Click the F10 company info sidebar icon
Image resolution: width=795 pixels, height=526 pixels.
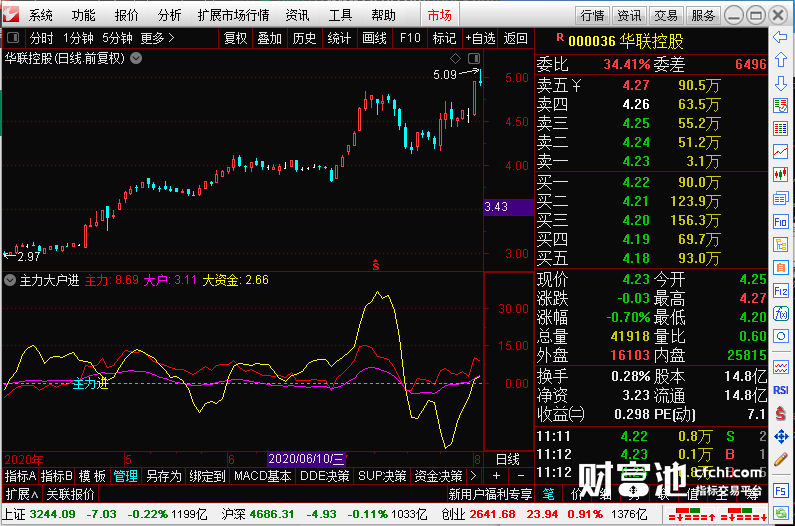pyautogui.click(x=780, y=222)
